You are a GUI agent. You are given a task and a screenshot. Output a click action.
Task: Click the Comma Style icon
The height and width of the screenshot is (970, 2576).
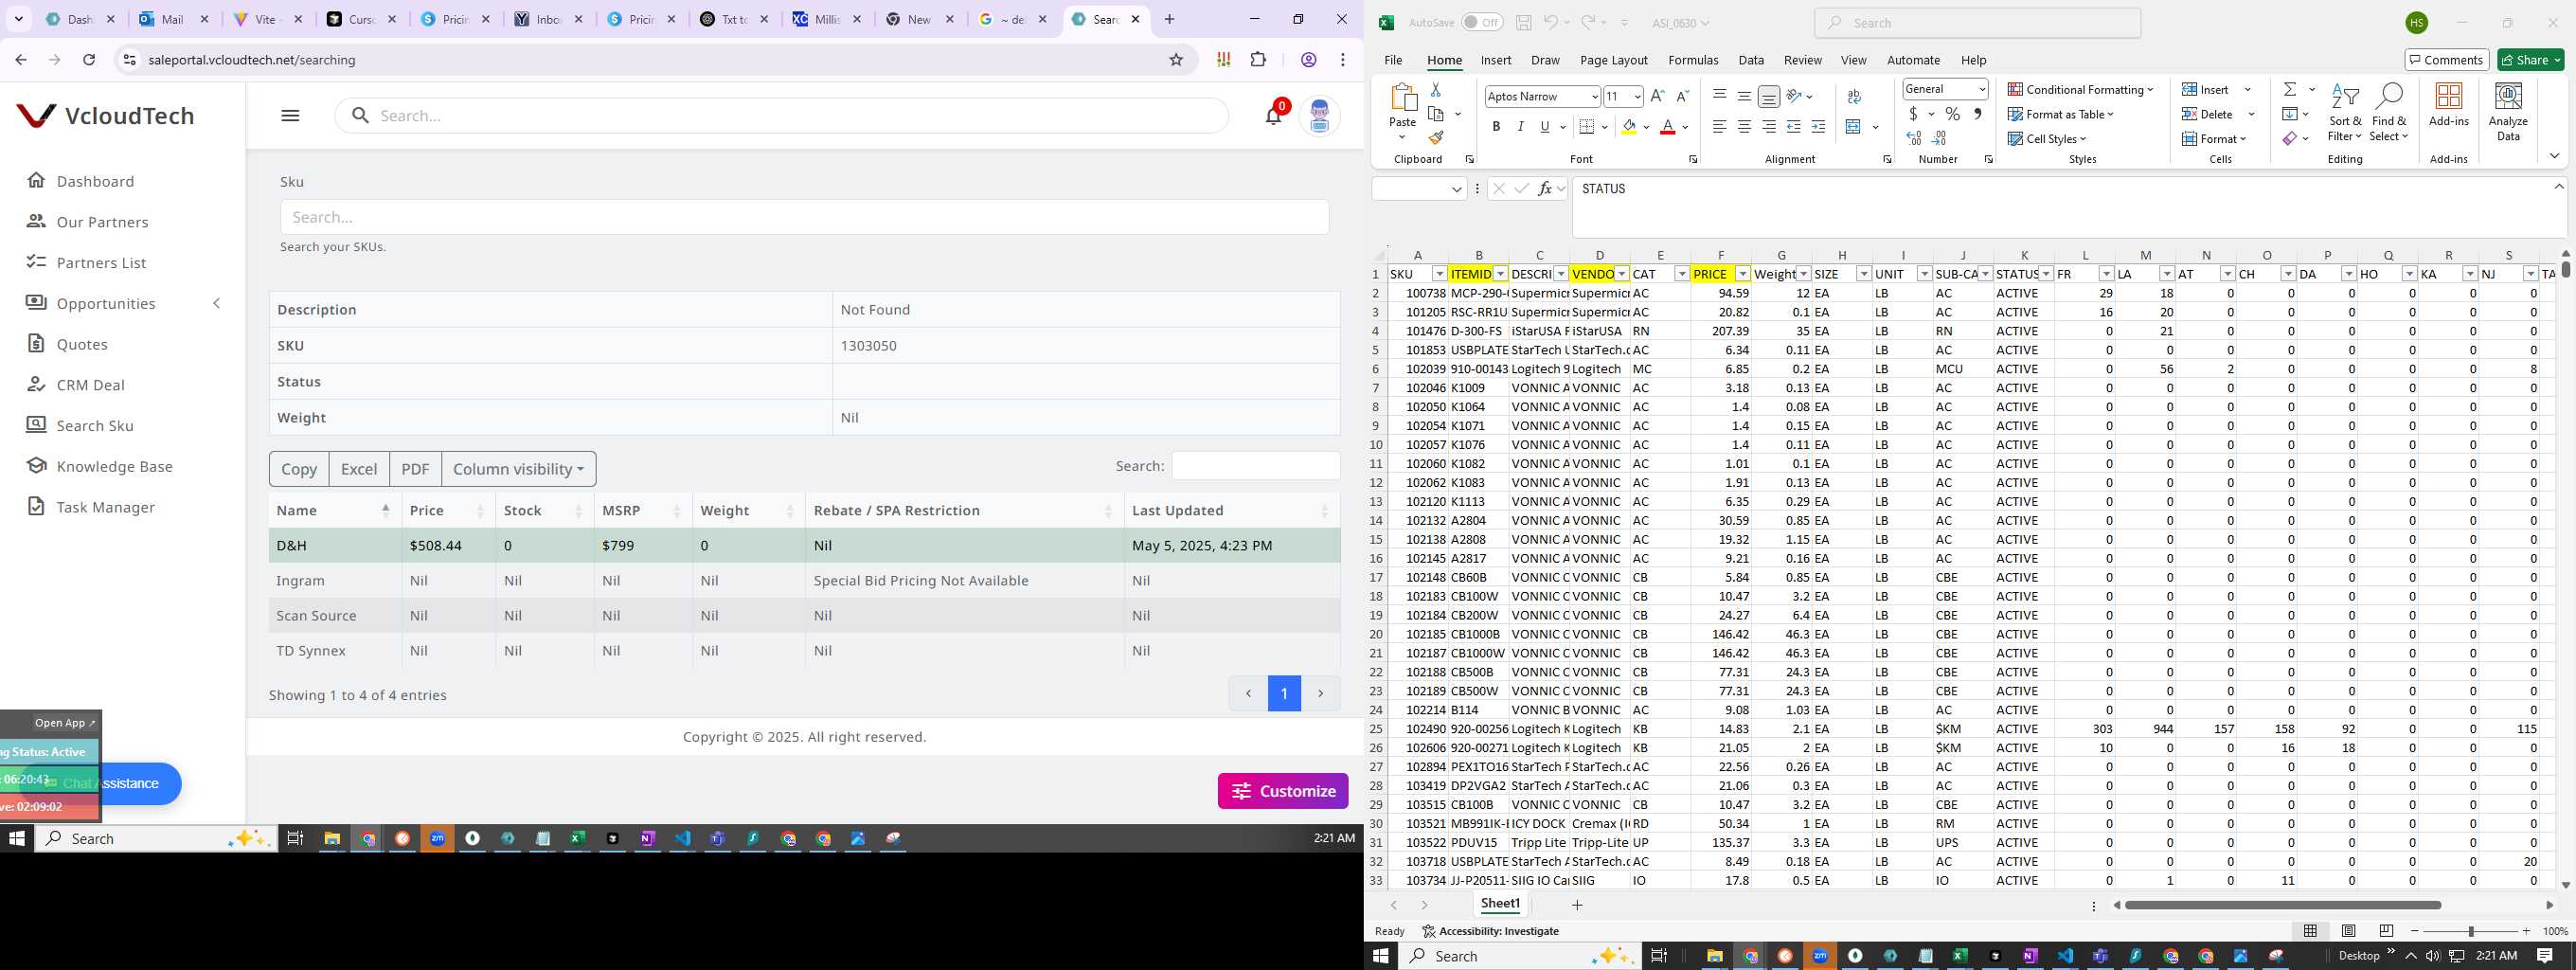click(1977, 114)
